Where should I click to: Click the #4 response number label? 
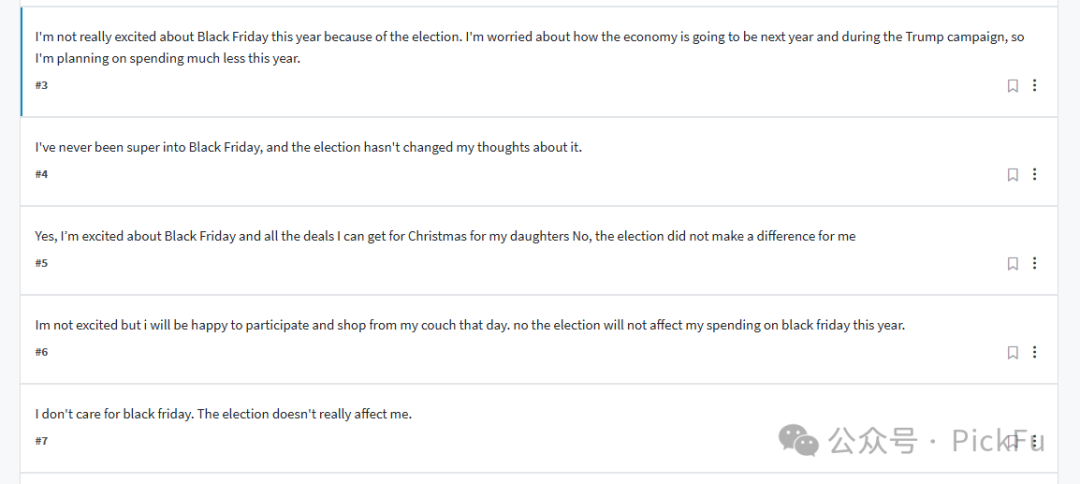(x=41, y=174)
